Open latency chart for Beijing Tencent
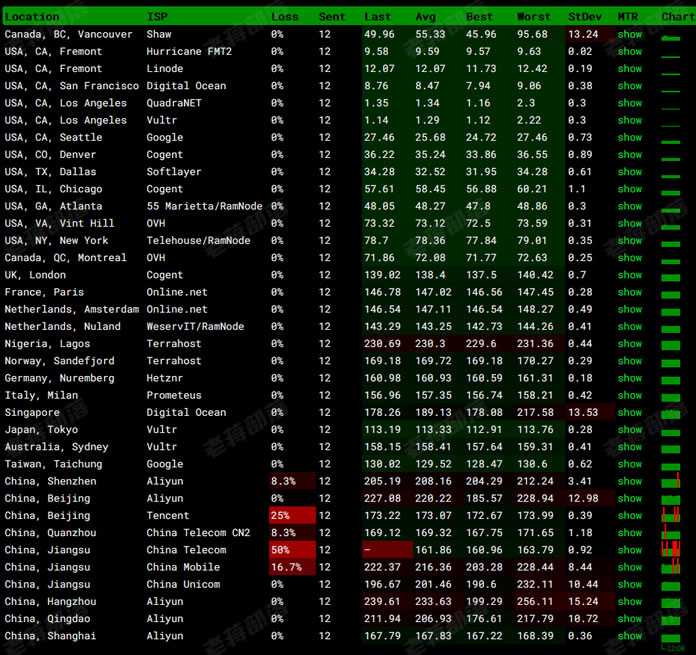The width and height of the screenshot is (696, 655). tap(671, 515)
